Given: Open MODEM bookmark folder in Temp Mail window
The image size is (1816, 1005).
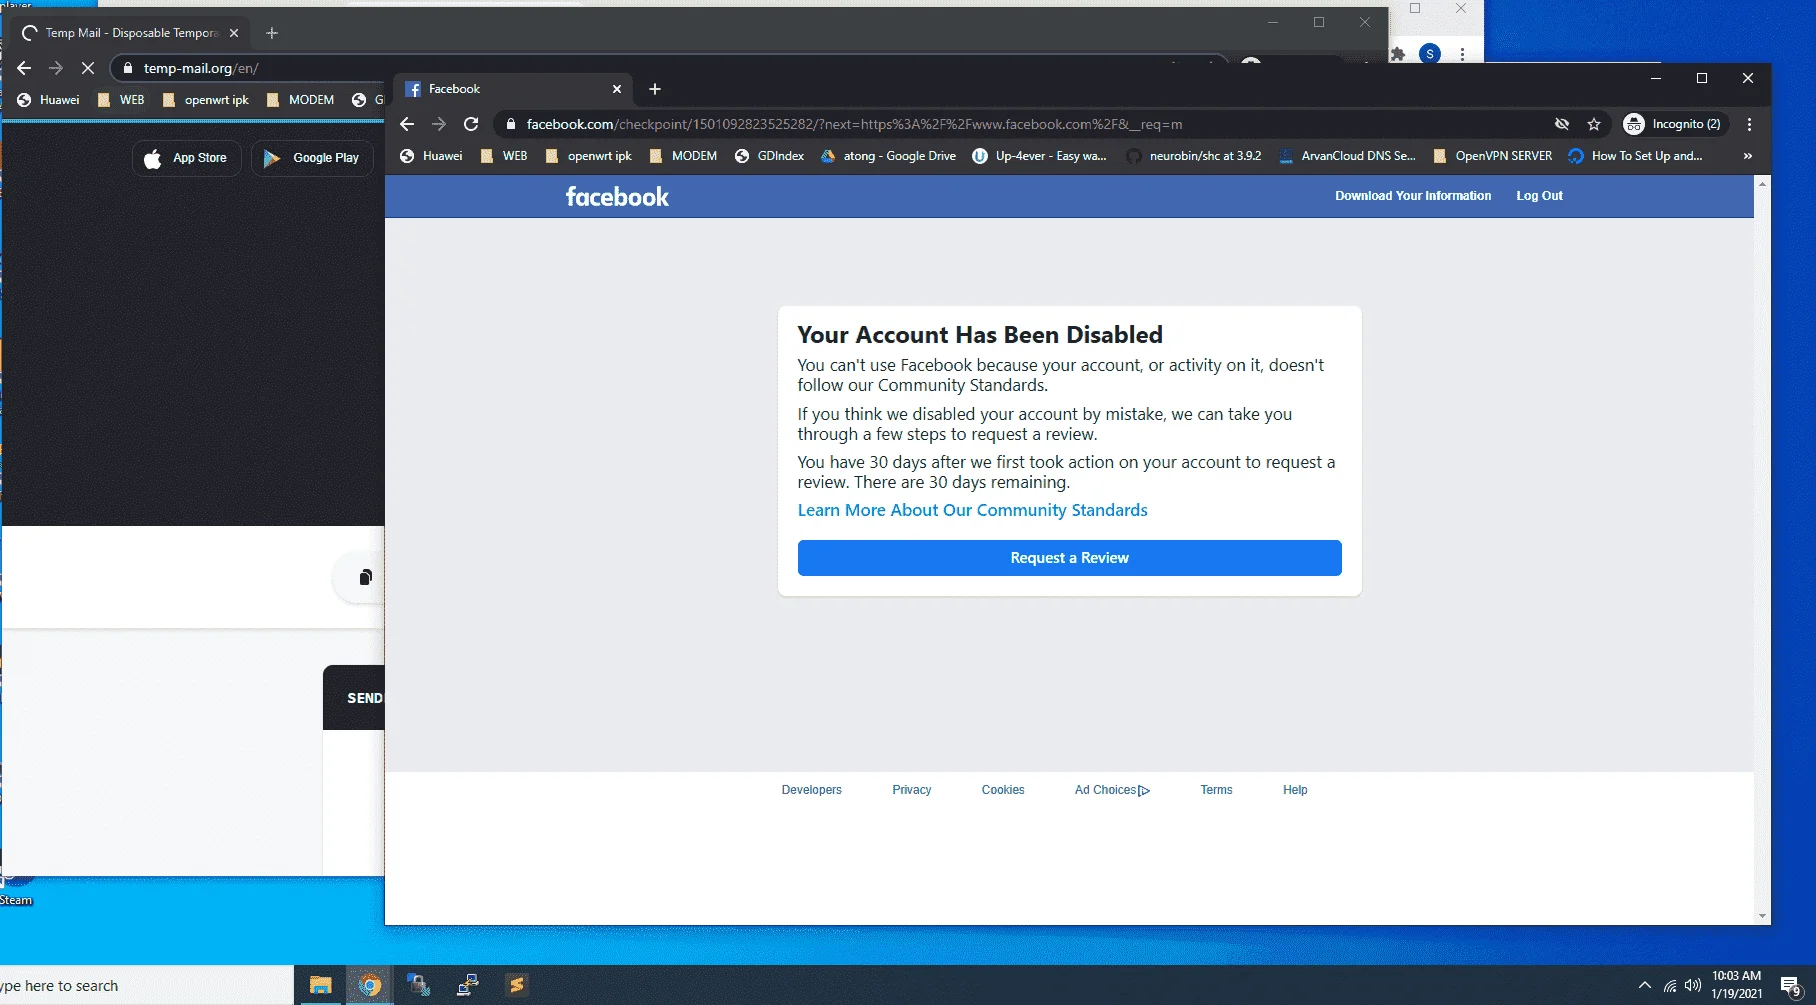Looking at the screenshot, I should [300, 100].
